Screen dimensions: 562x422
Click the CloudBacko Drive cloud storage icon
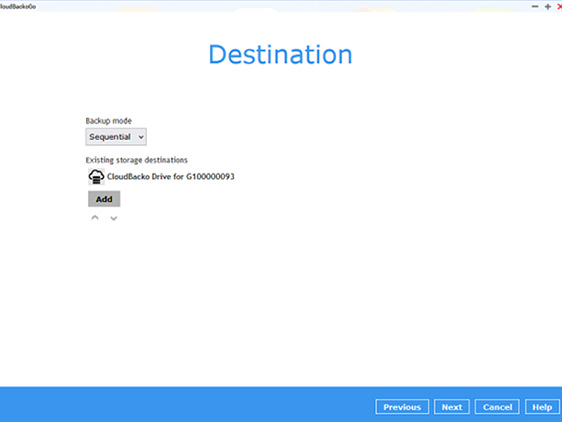click(96, 177)
